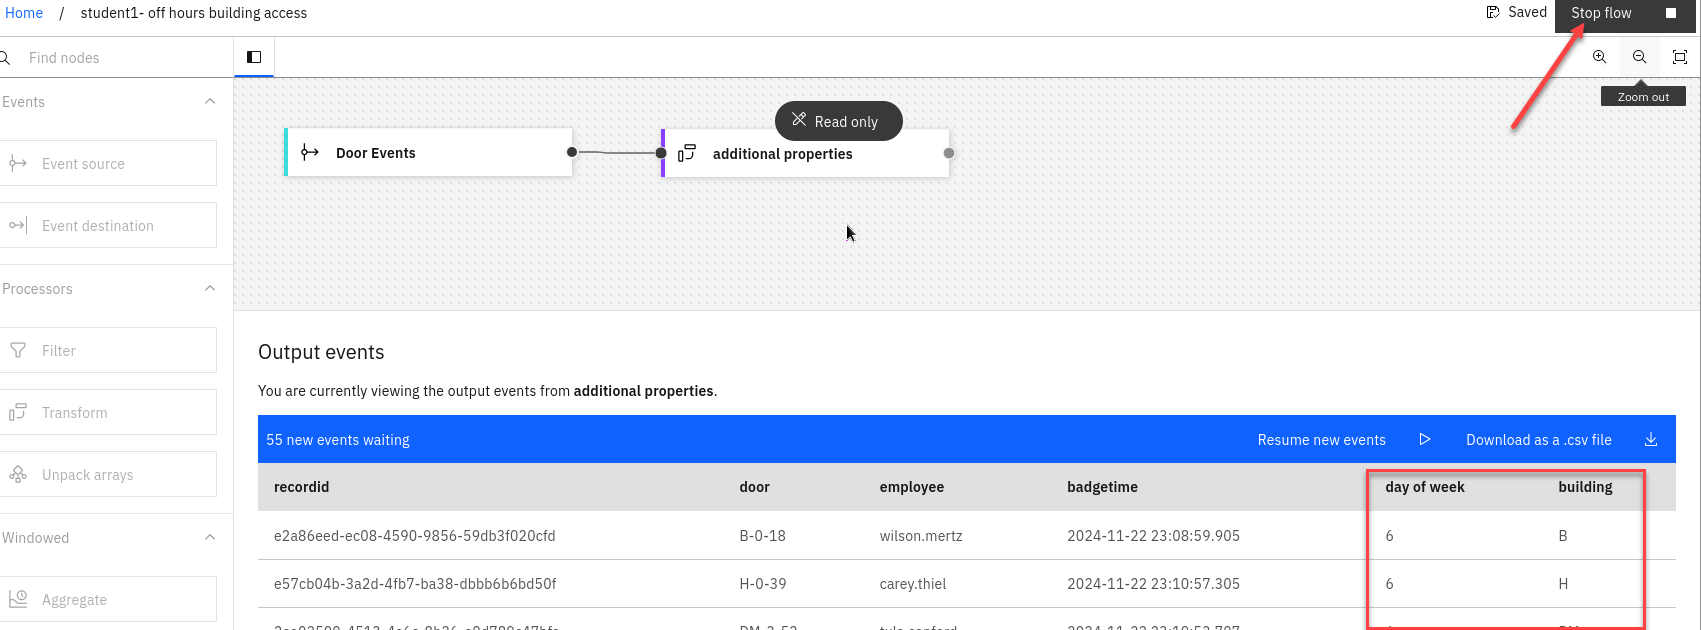The width and height of the screenshot is (1701, 630).
Task: Collapse the Processors section
Action: [210, 289]
